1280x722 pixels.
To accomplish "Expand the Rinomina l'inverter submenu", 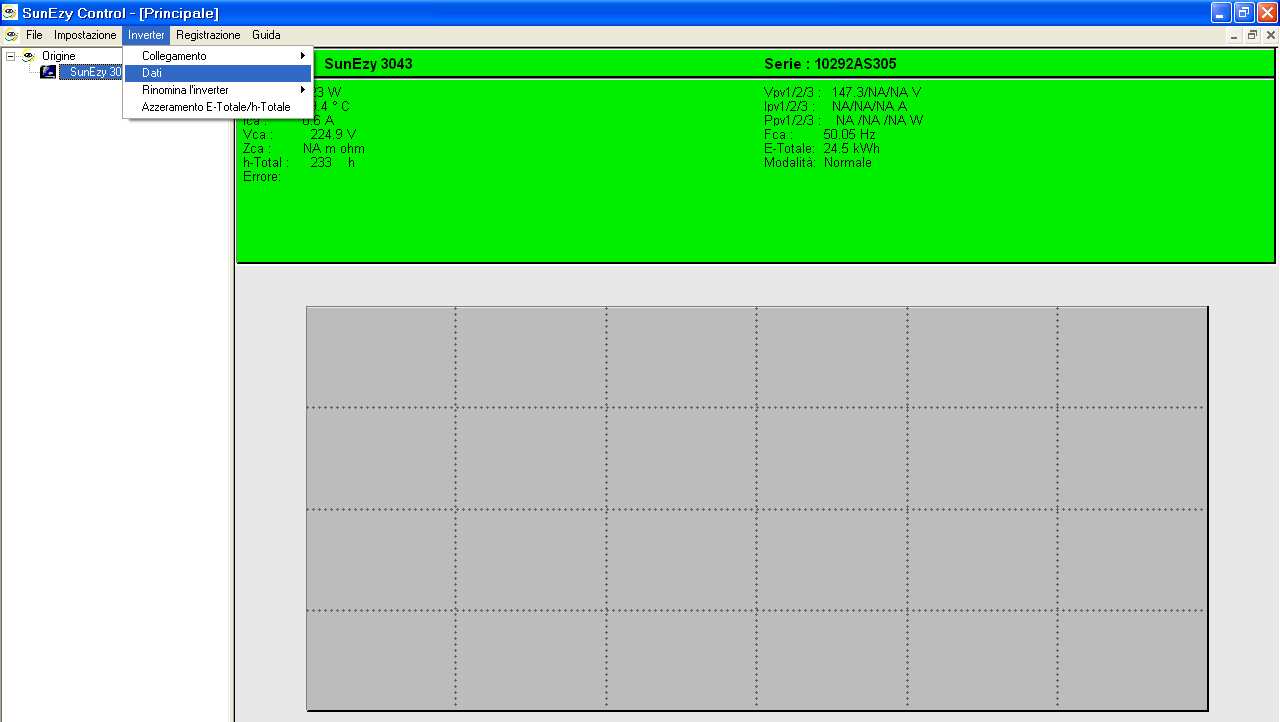I will (218, 90).
